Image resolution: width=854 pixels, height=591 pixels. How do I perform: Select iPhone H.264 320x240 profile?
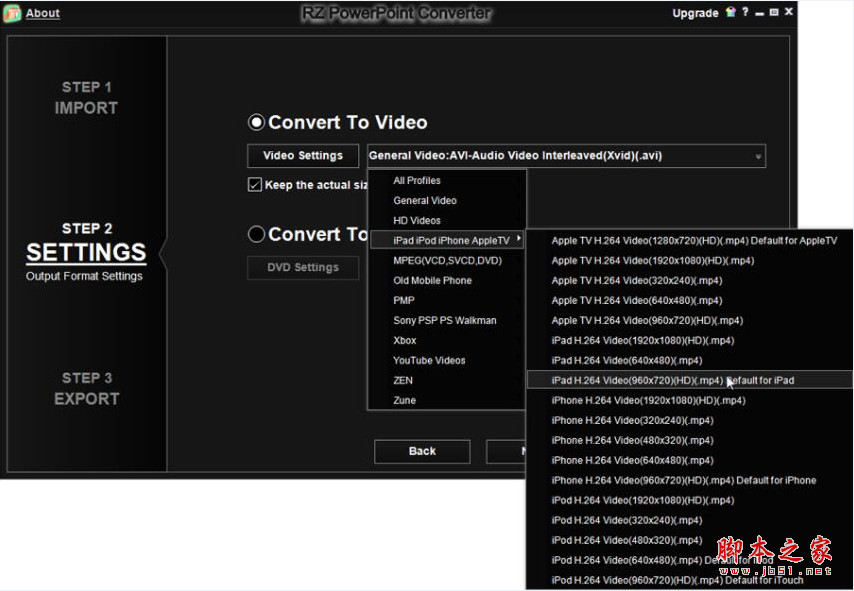tap(690, 420)
